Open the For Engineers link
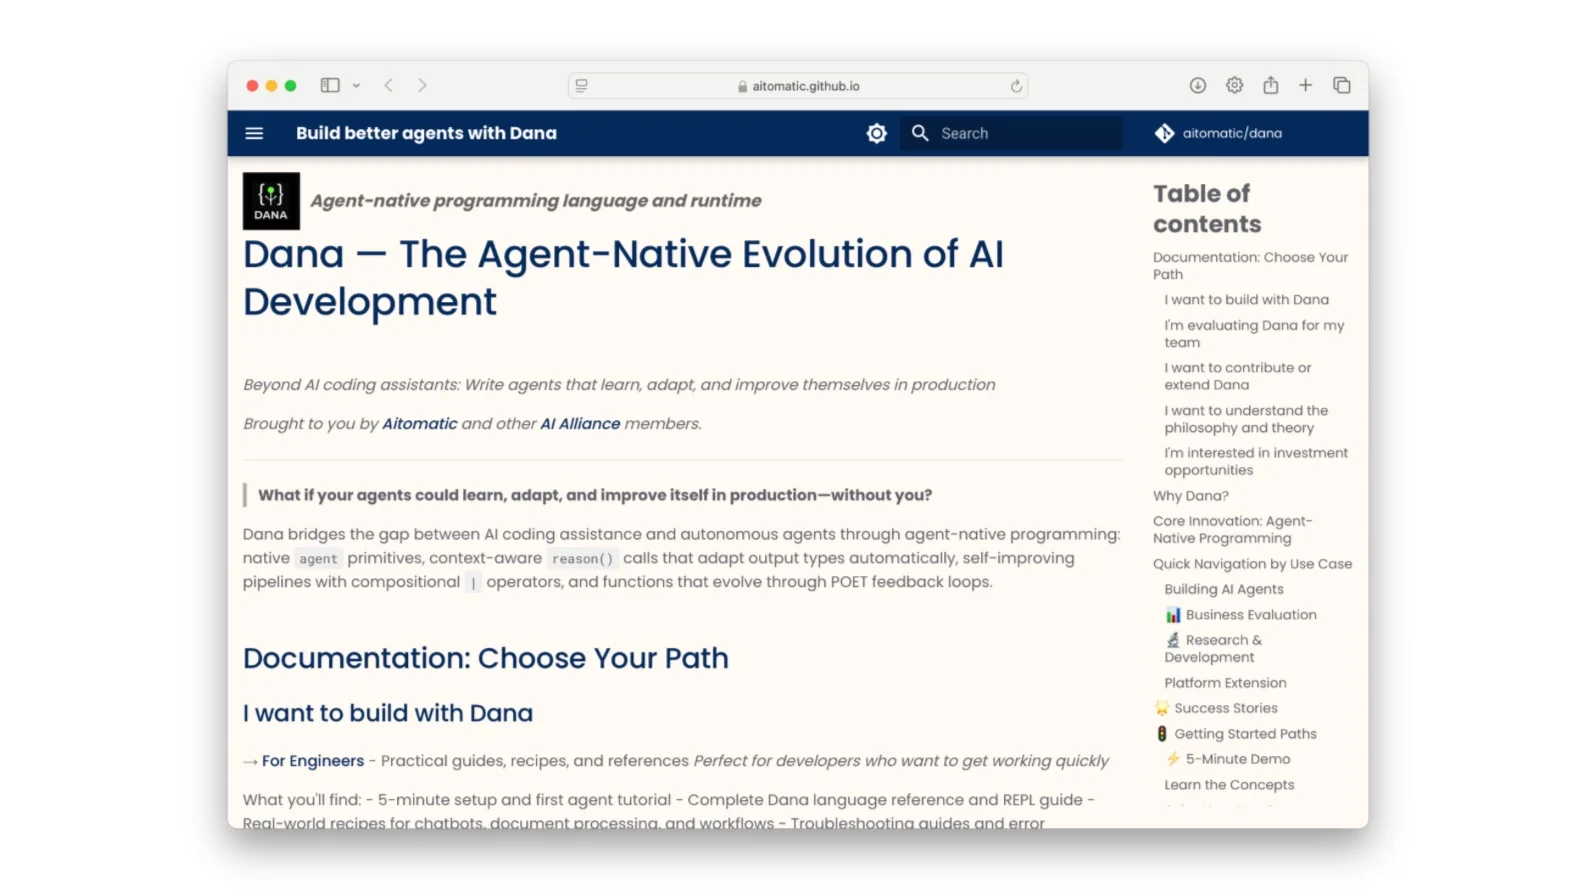 tap(313, 761)
